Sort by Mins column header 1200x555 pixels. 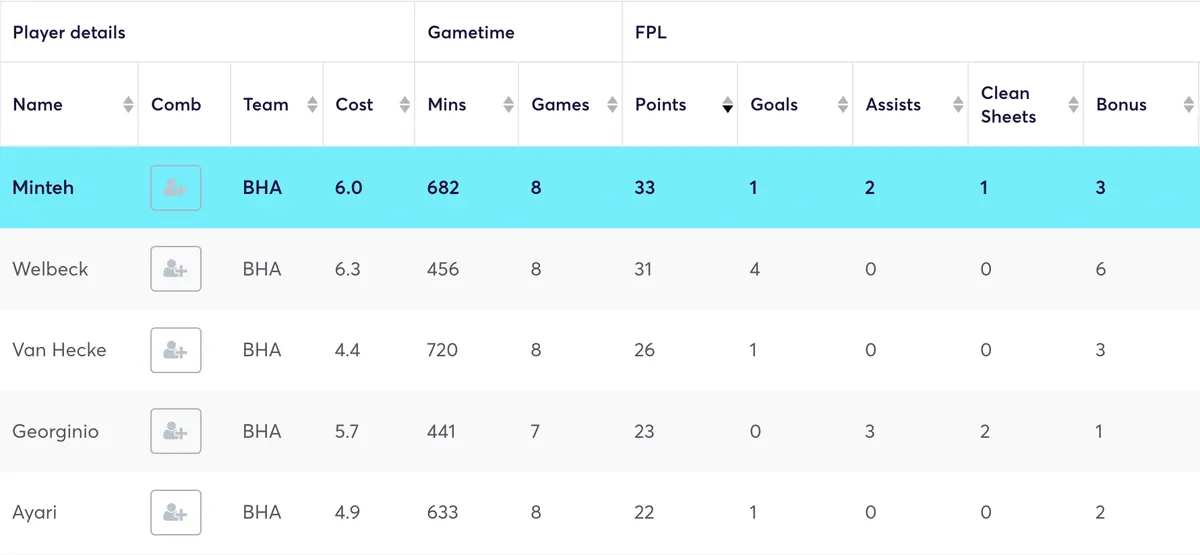[447, 105]
